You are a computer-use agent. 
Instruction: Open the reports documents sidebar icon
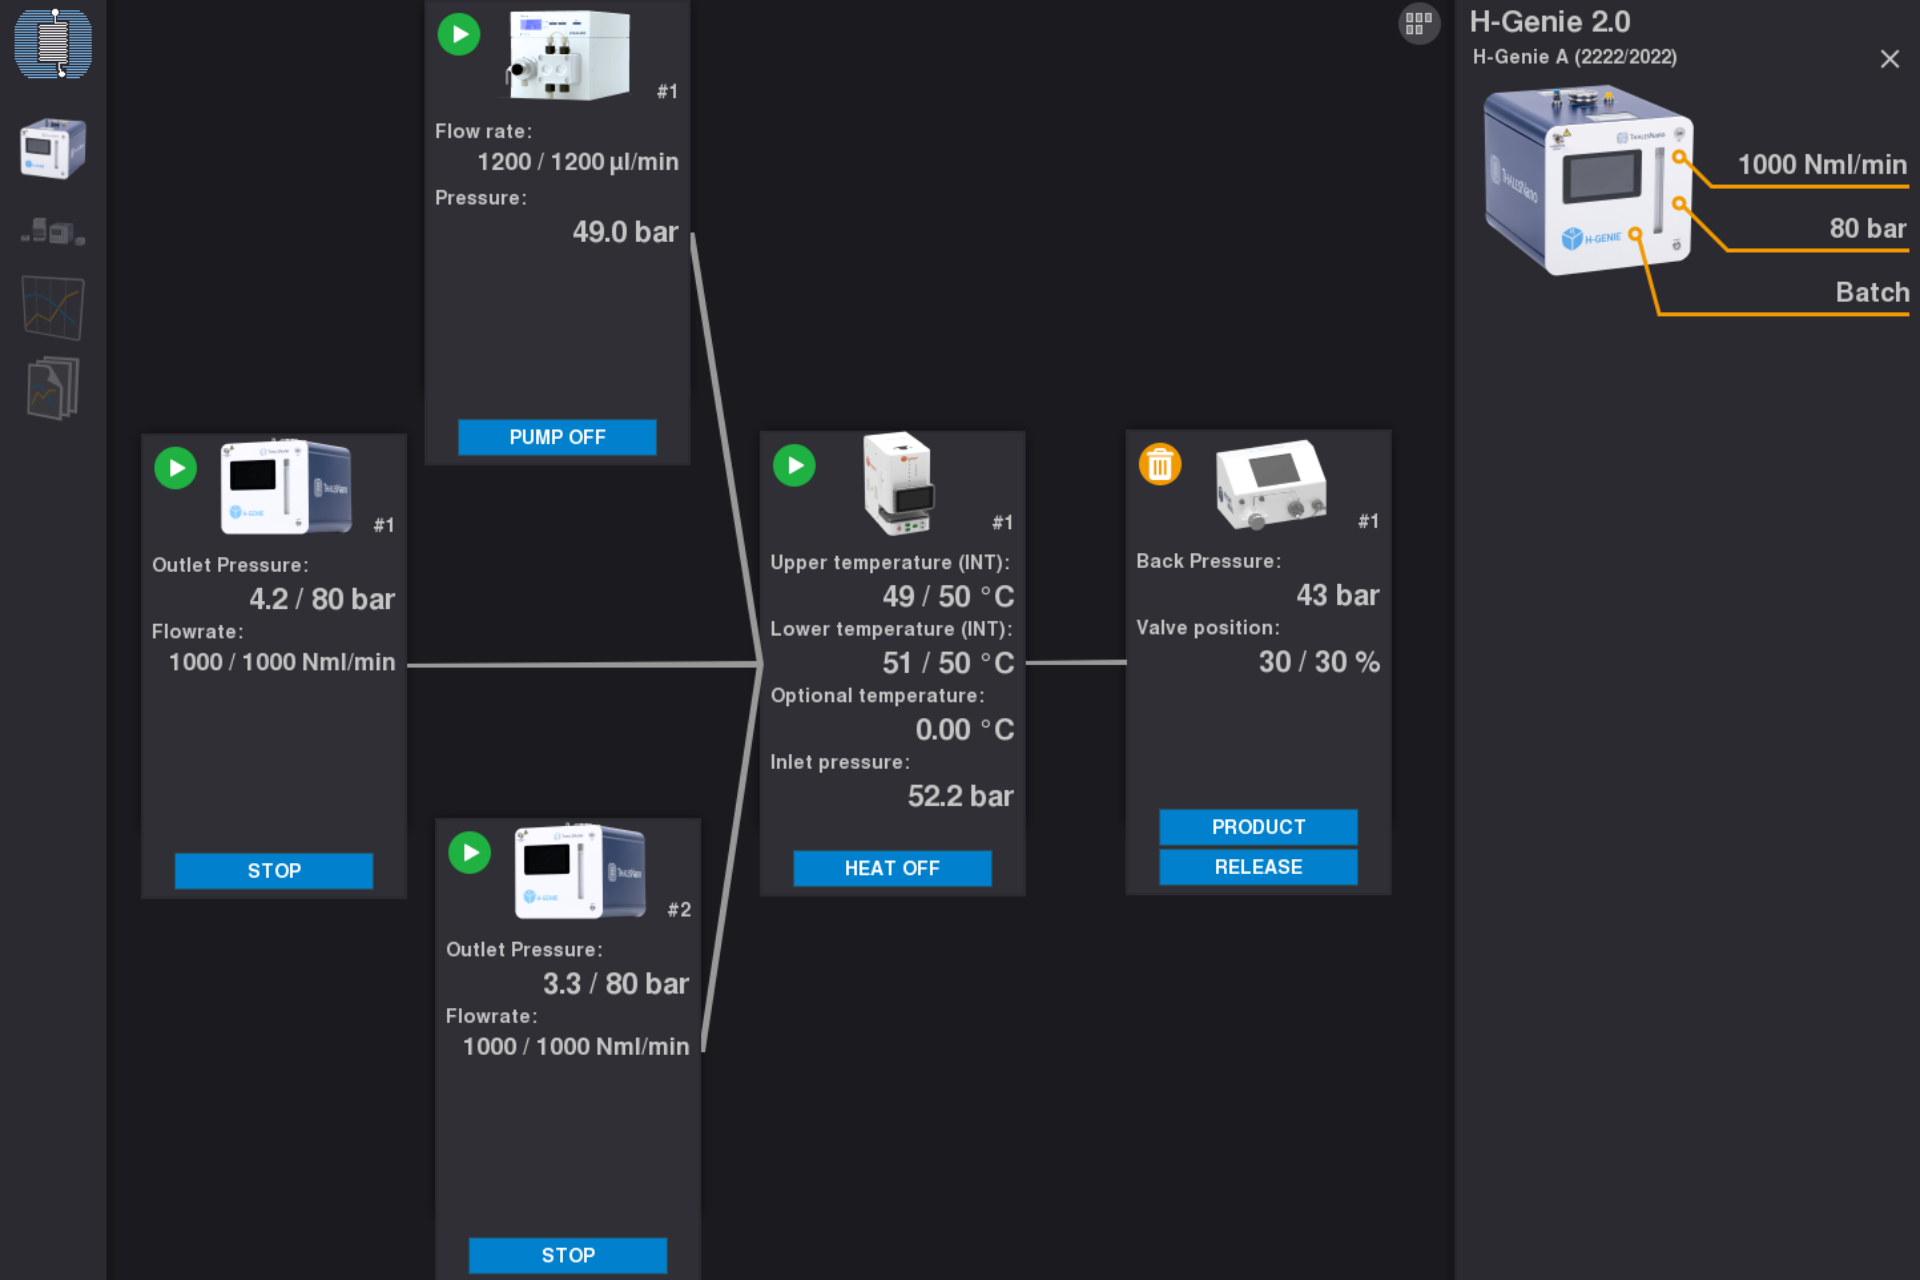coord(53,388)
